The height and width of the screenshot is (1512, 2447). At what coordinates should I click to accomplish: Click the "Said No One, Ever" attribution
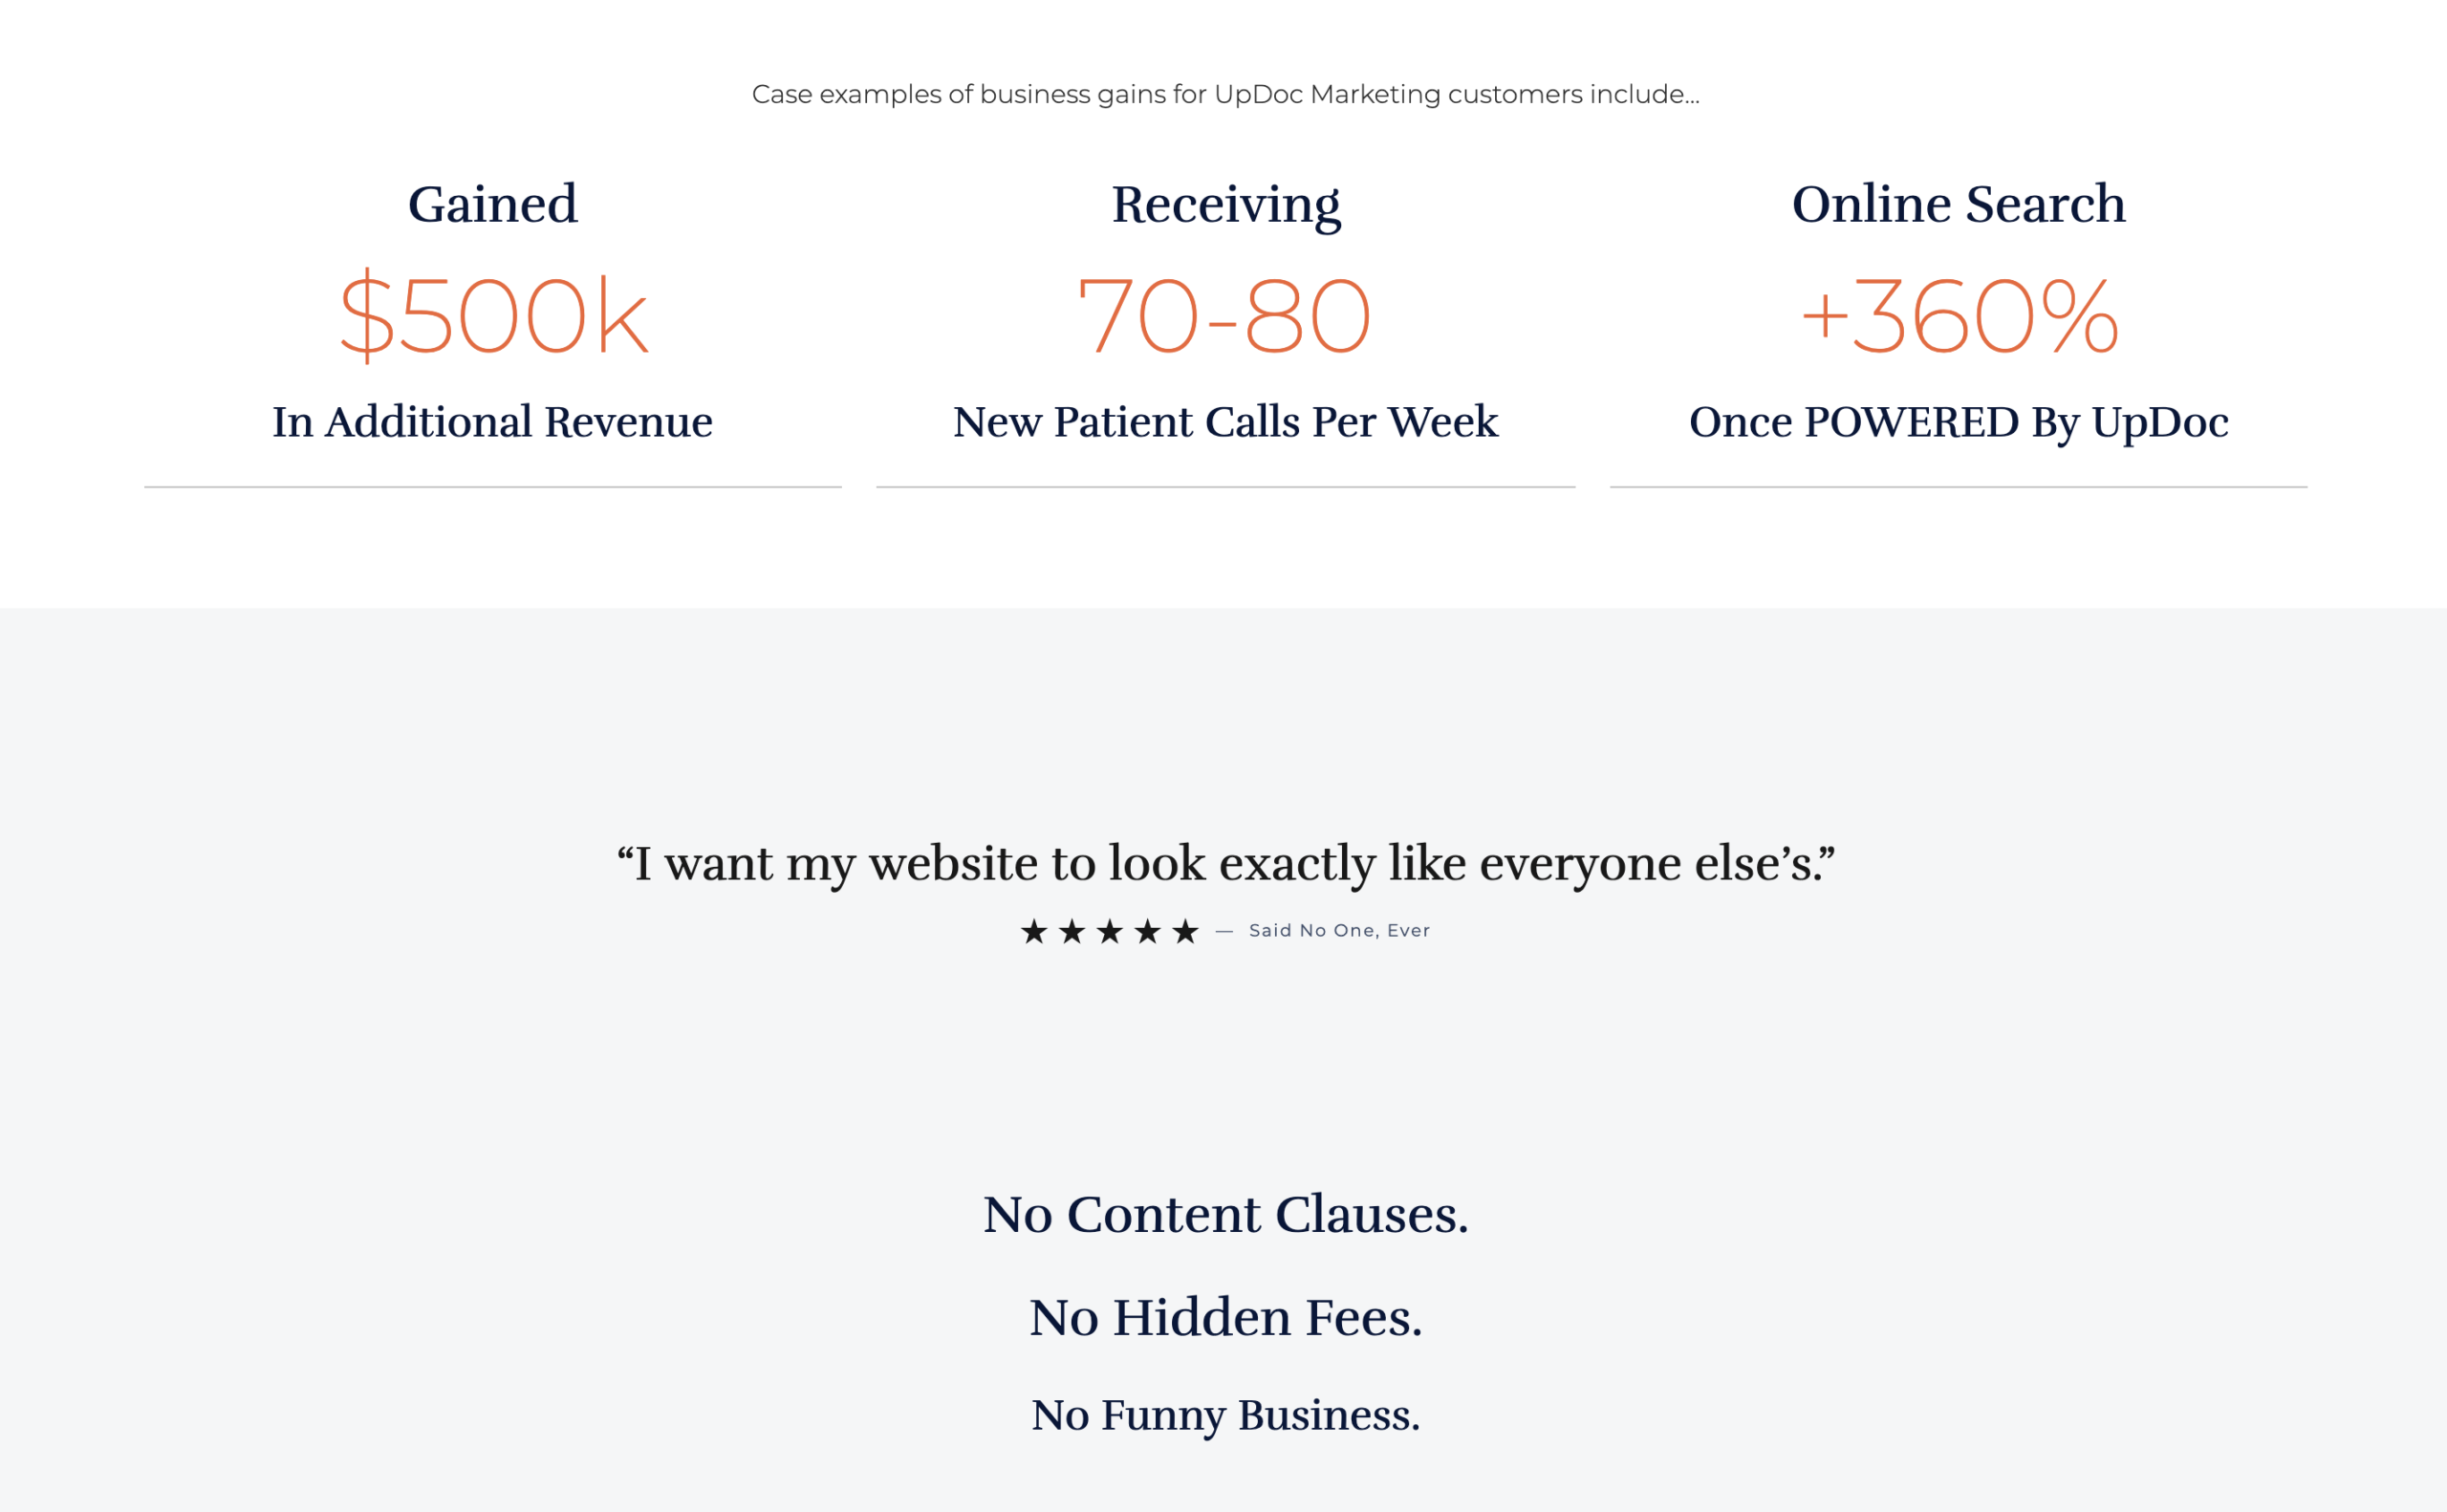1339,931
